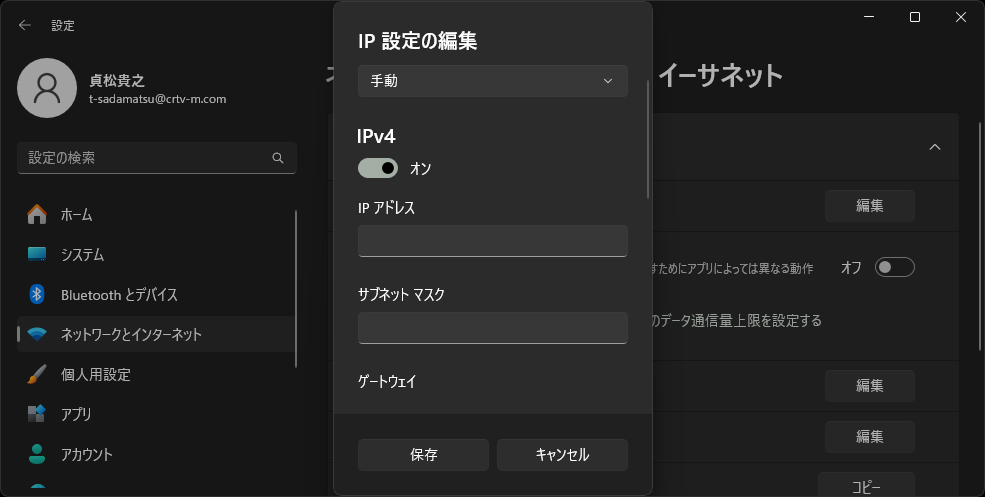
Task: Open システム settings page
Action: (155, 254)
